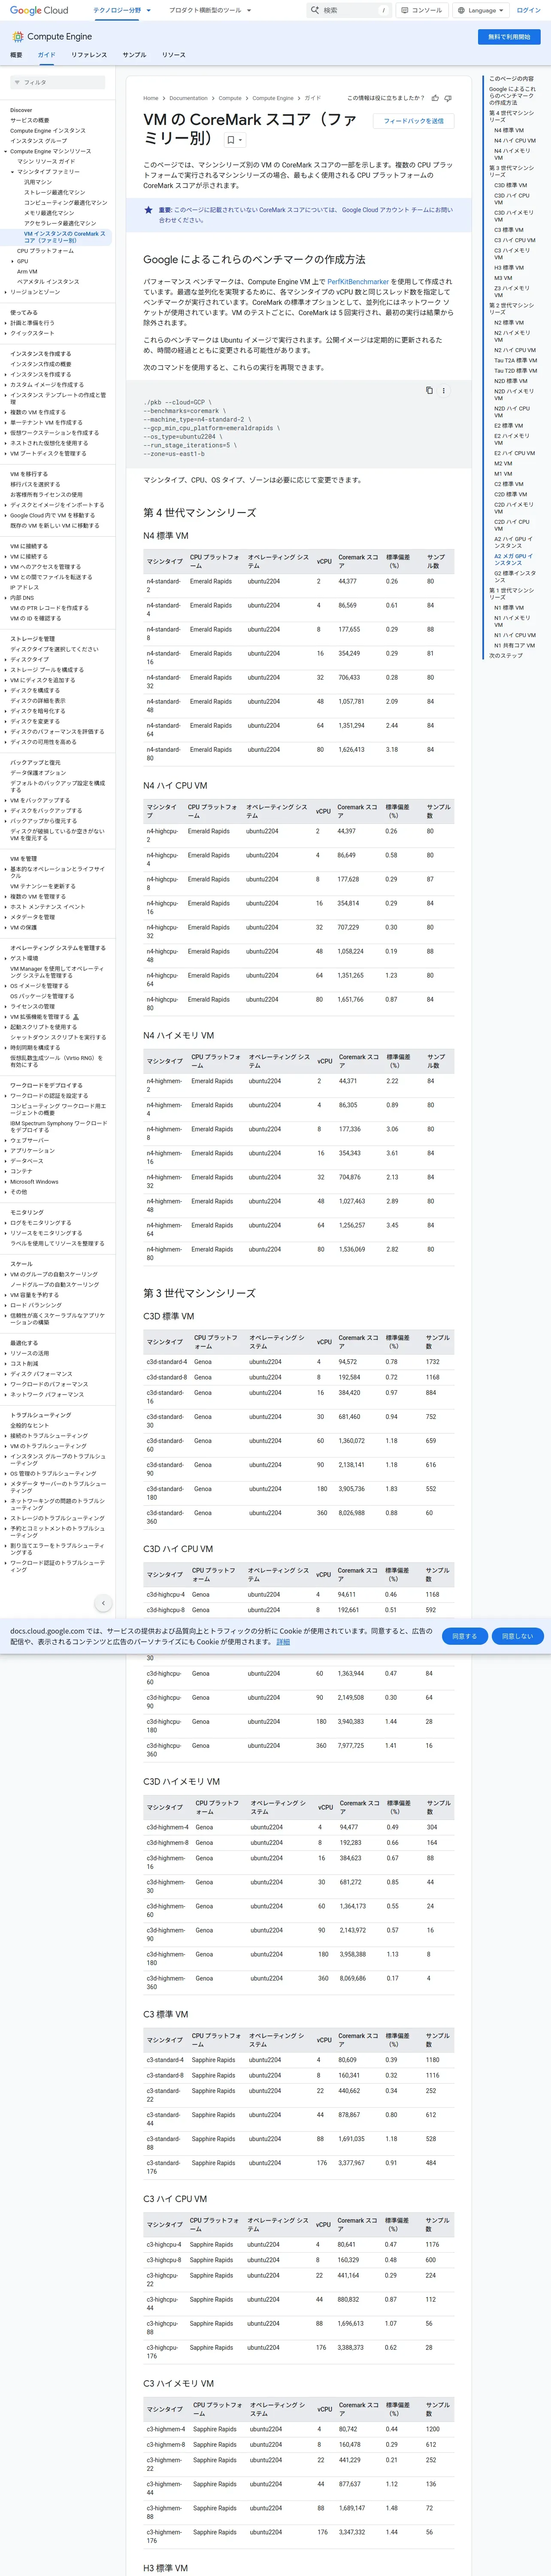Jump to H3 標準 VM in page contents
This screenshot has width=551, height=2576.
509,267
